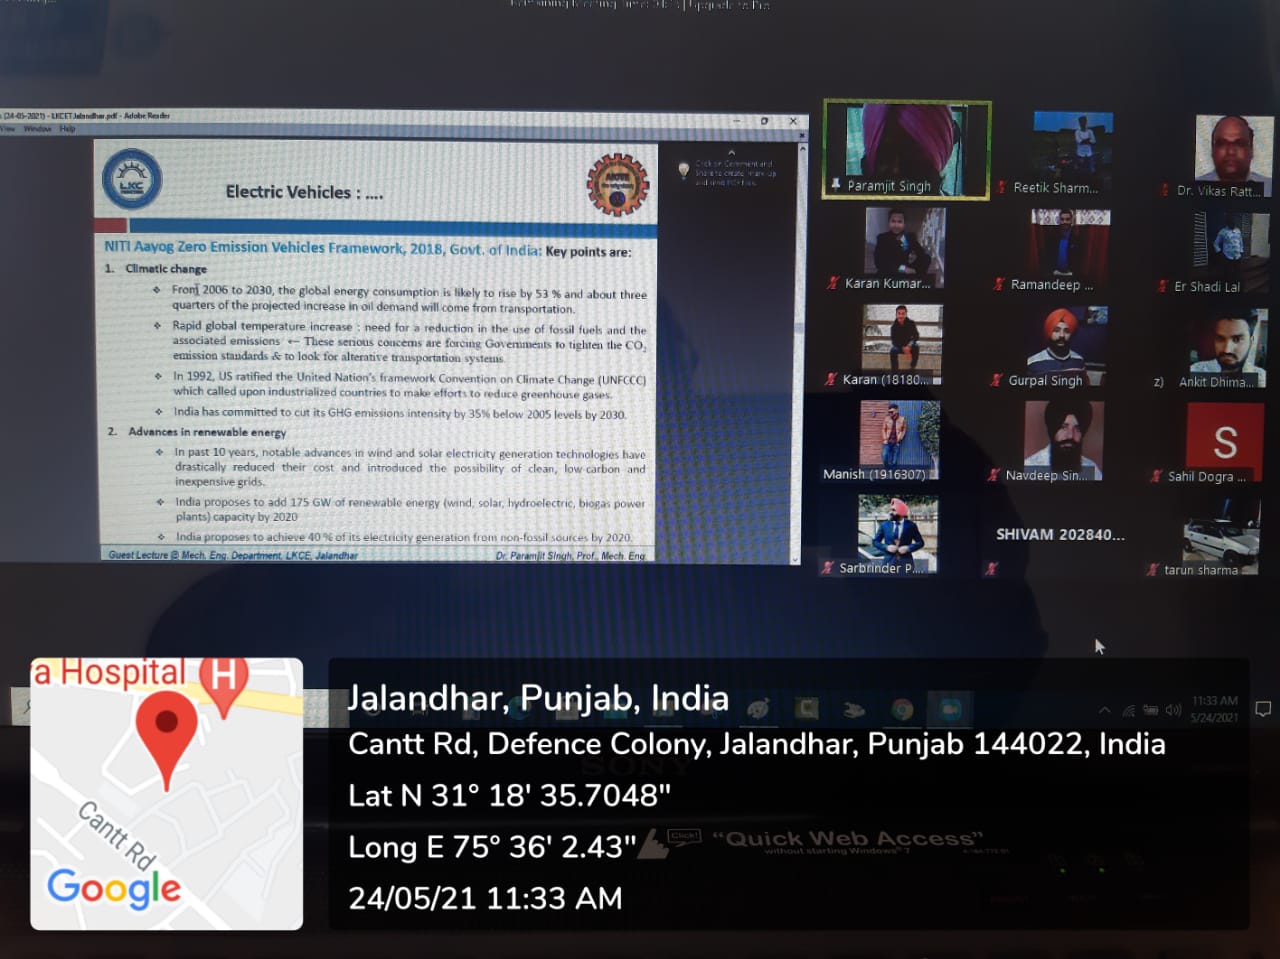This screenshot has width=1280, height=959.
Task: Maximize the Adobe Reader window
Action: point(764,121)
